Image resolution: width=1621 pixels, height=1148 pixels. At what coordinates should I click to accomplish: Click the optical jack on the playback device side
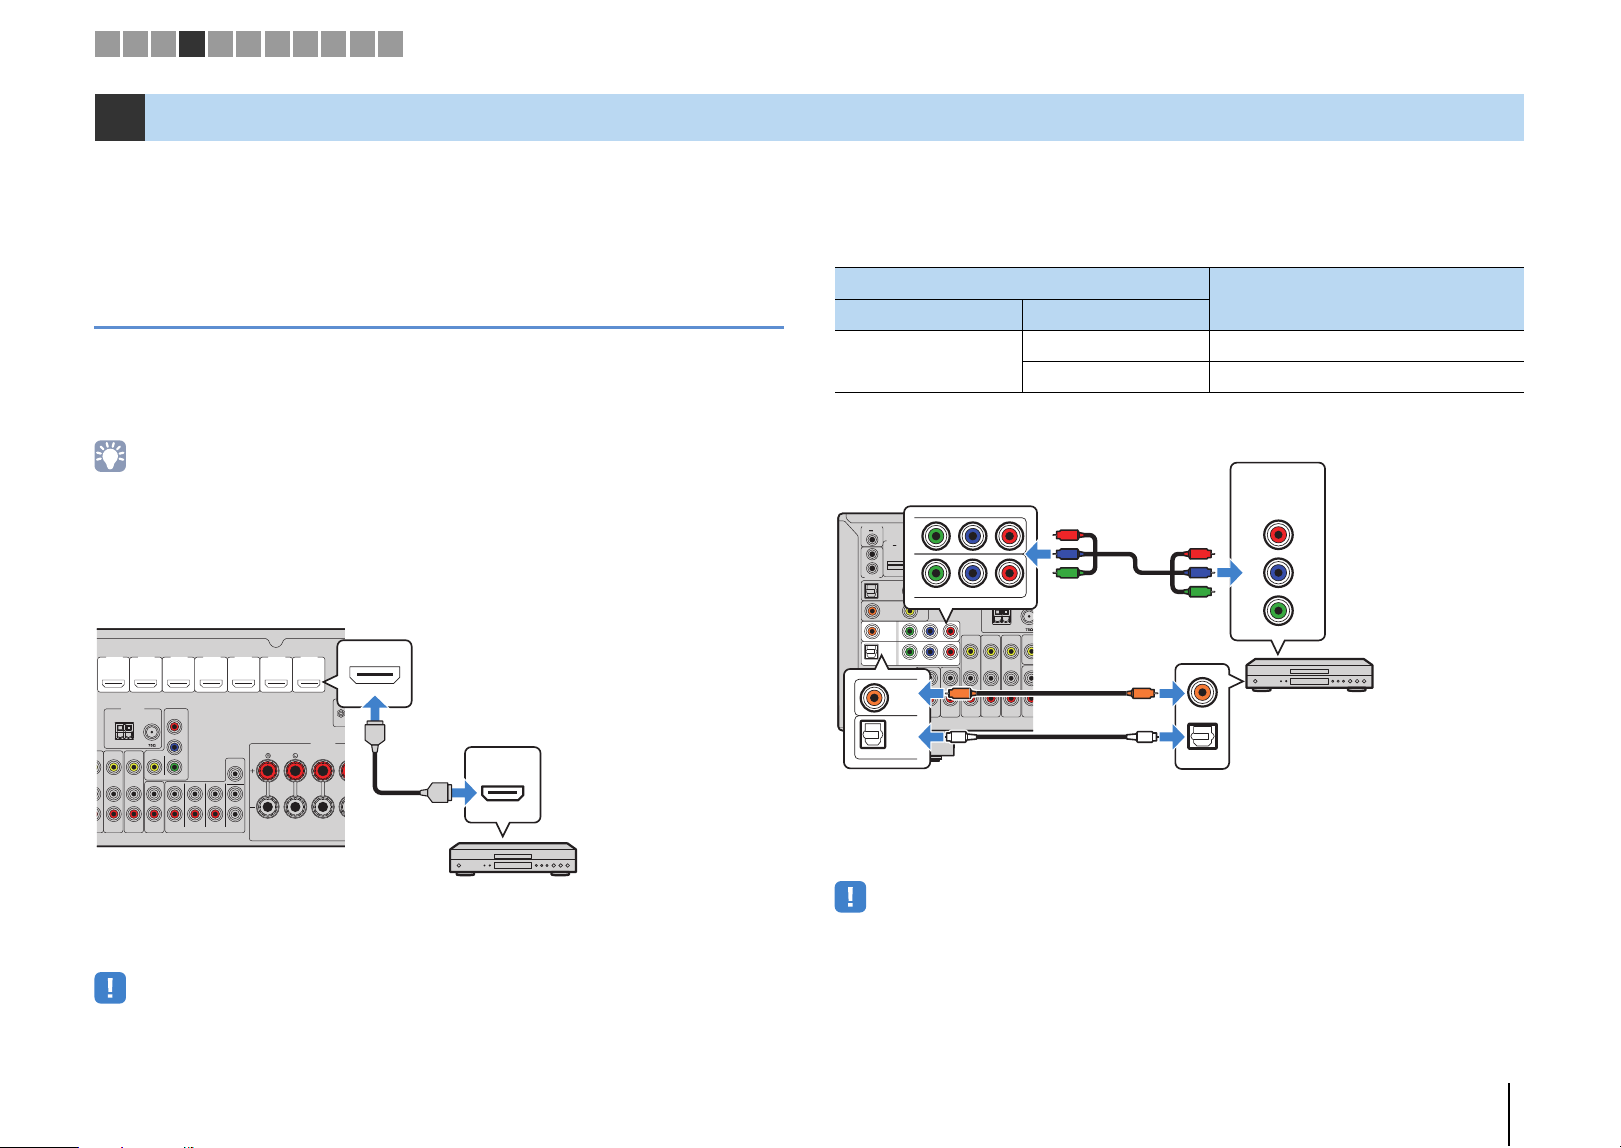coord(1201,736)
